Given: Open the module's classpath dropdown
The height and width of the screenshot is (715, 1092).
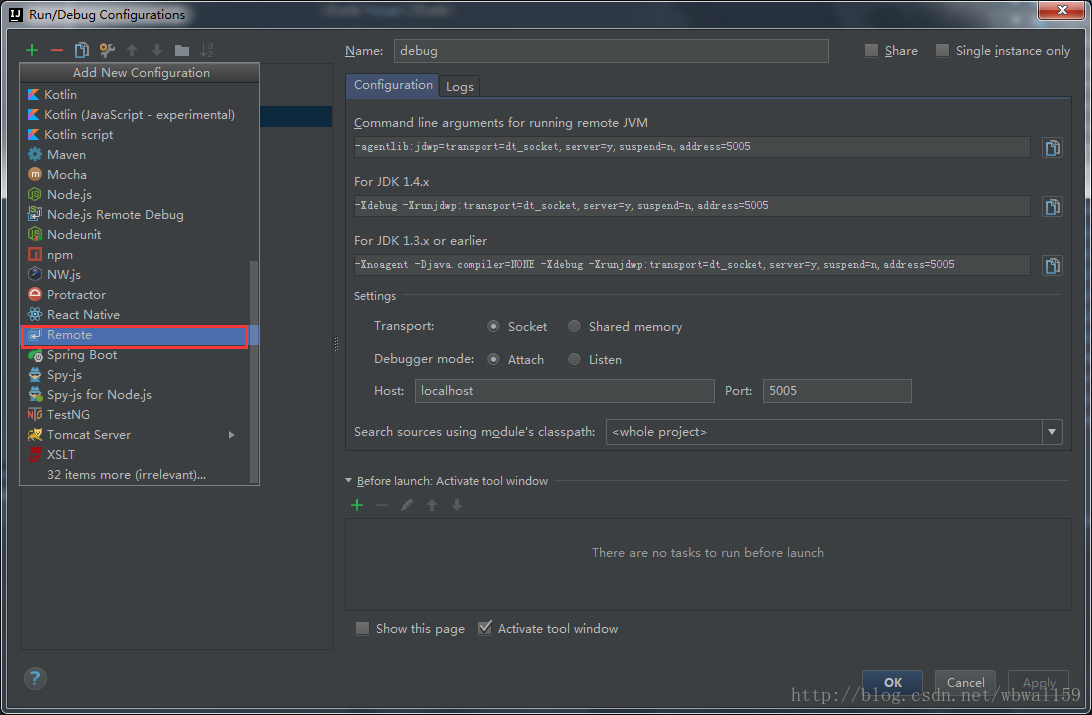Looking at the screenshot, I should coord(1052,432).
